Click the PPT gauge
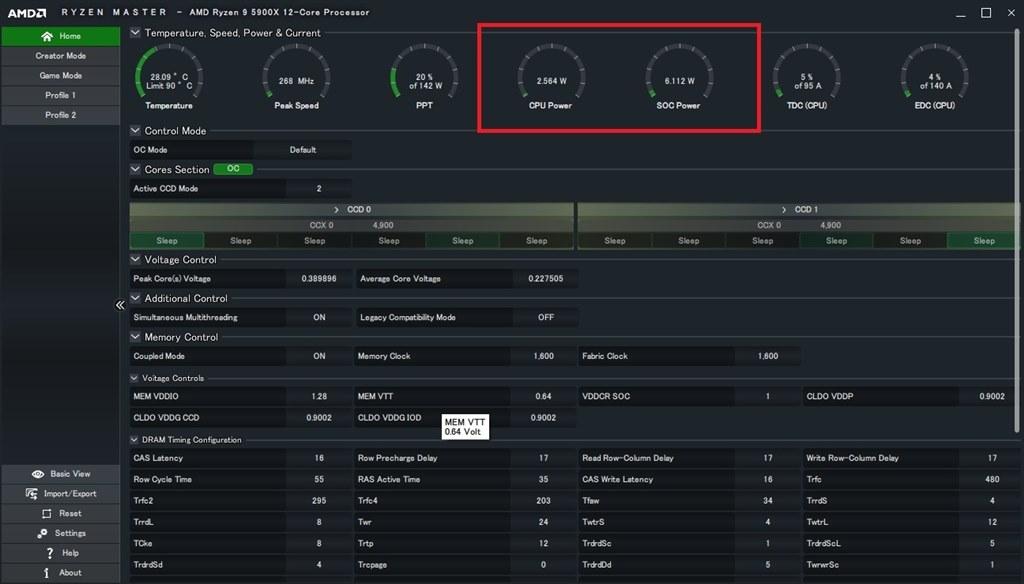Screen dimensions: 1024x584 (x=424, y=76)
